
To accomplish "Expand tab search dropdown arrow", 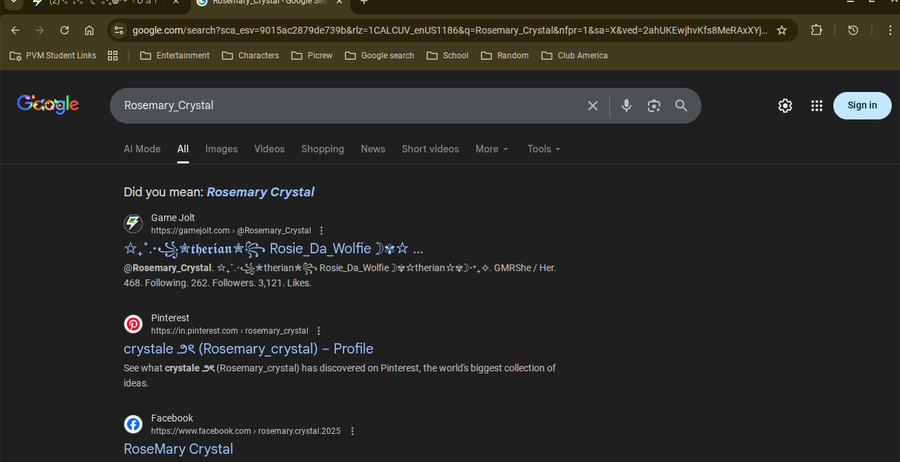I will [x=13, y=2].
